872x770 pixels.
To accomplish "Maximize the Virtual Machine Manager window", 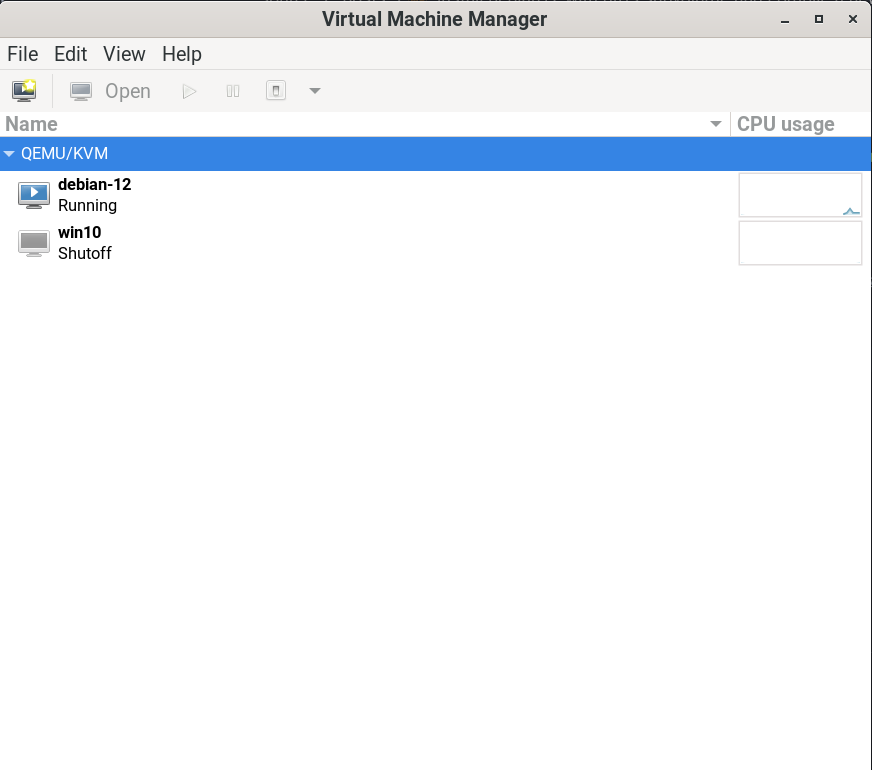I will [819, 19].
